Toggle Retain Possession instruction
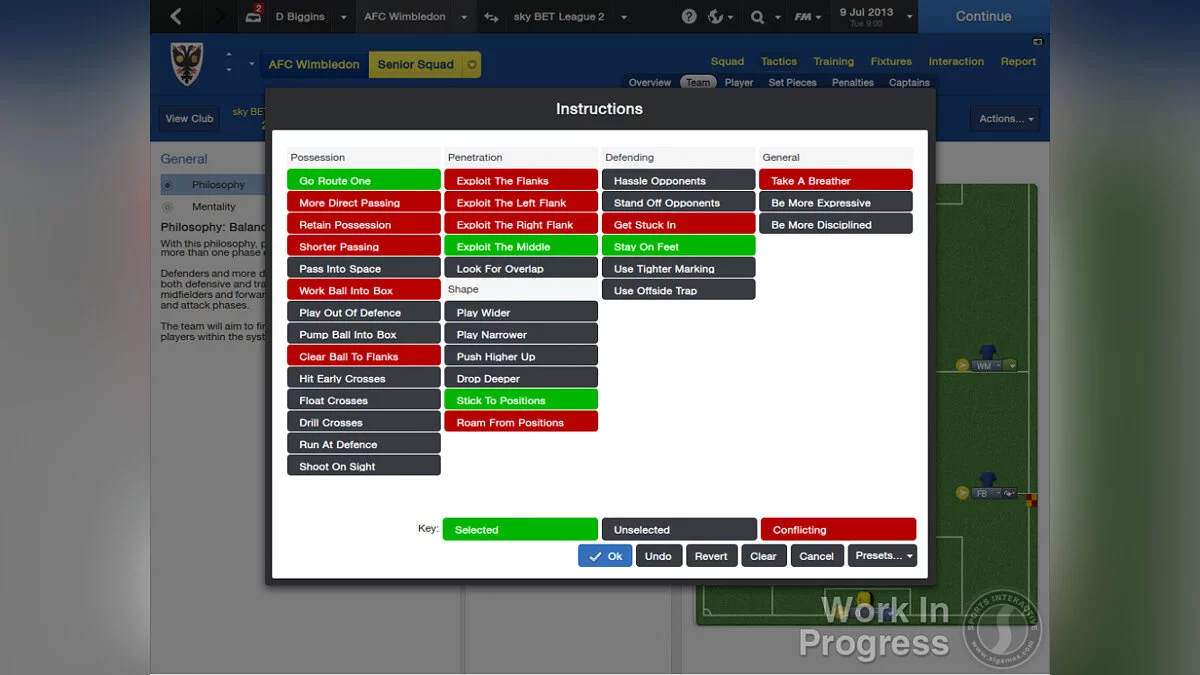 tap(364, 224)
